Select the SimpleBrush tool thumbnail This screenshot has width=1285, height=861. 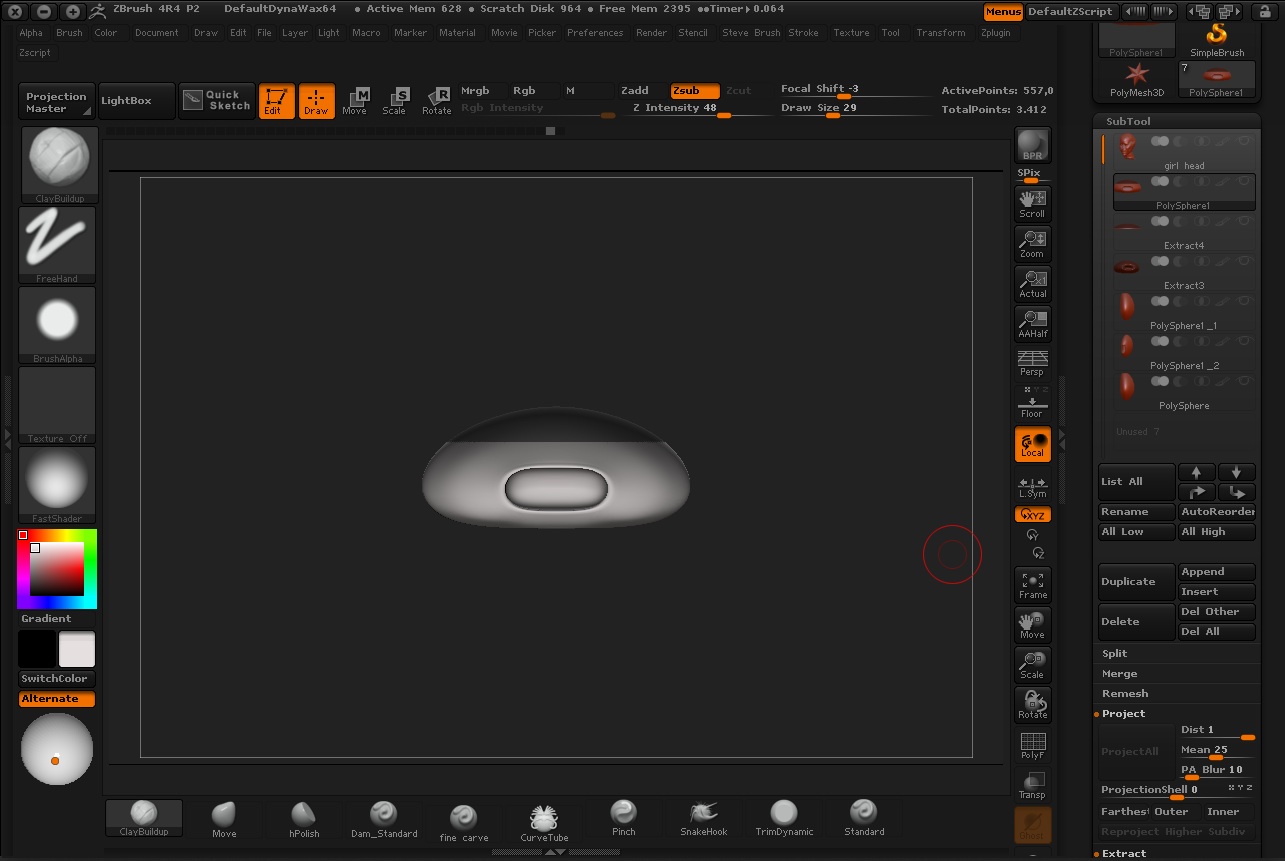click(1217, 41)
